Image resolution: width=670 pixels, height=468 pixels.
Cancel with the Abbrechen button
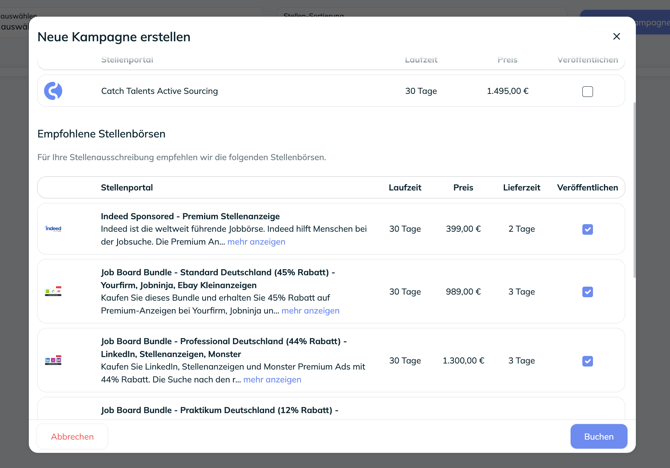tap(72, 436)
